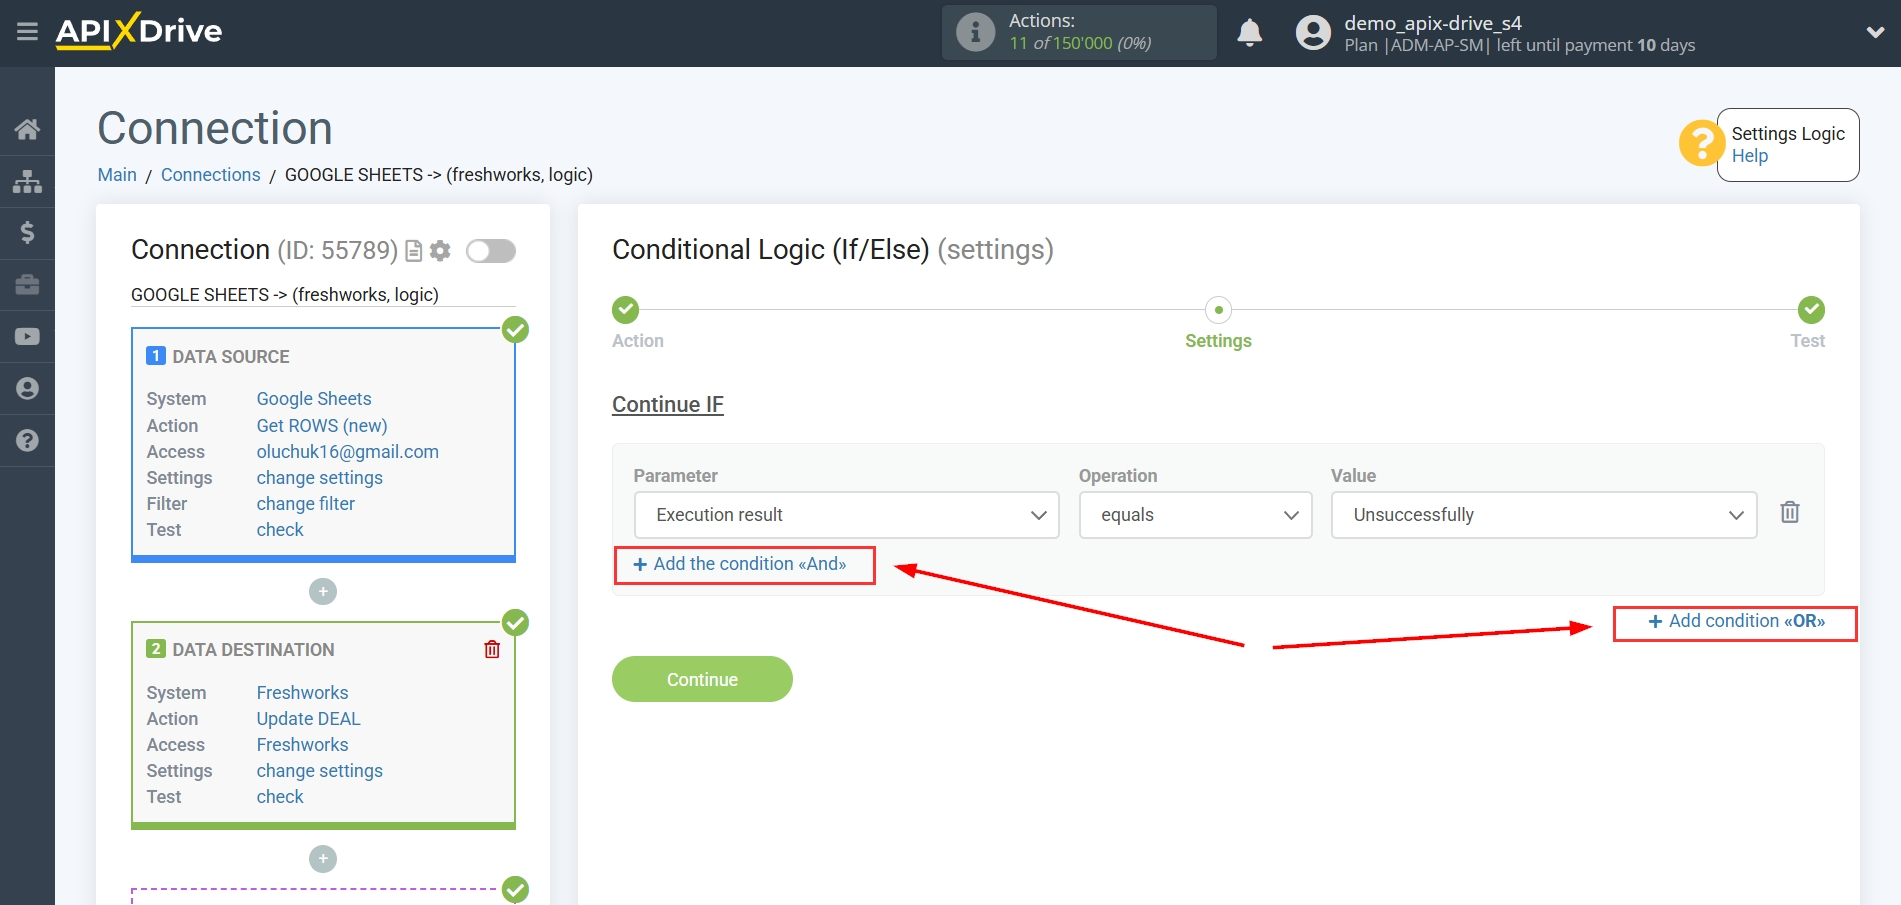This screenshot has width=1901, height=905.
Task: Open the connections sitemap sidebar icon
Action: (x=27, y=181)
